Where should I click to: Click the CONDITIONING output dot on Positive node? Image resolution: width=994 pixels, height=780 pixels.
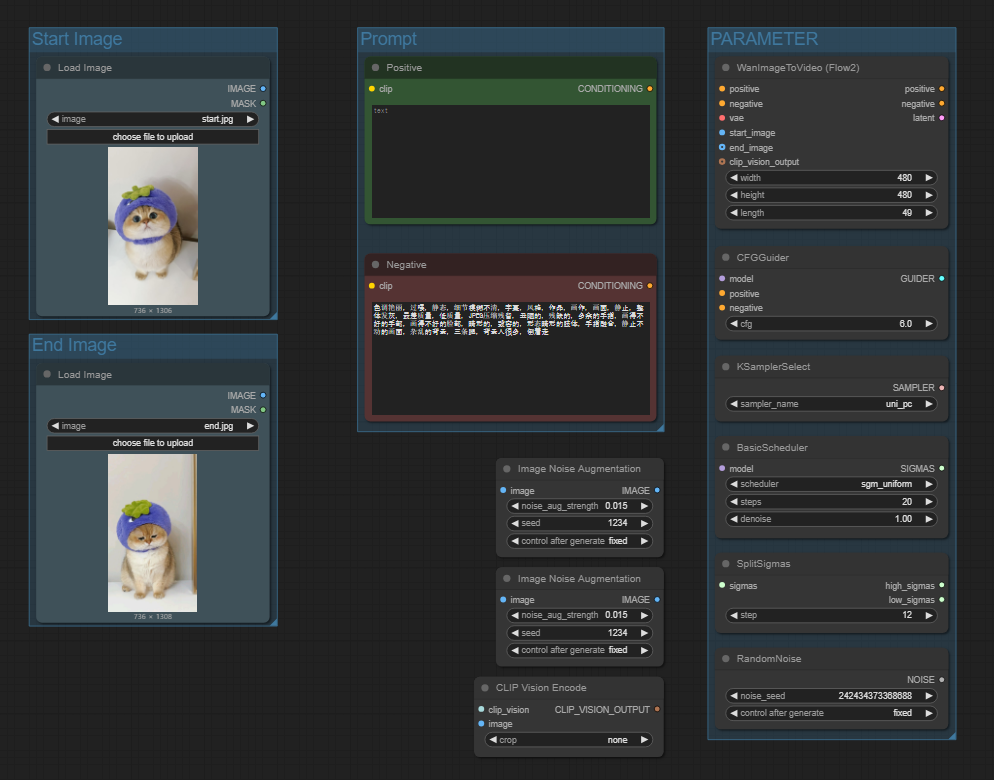coord(650,89)
